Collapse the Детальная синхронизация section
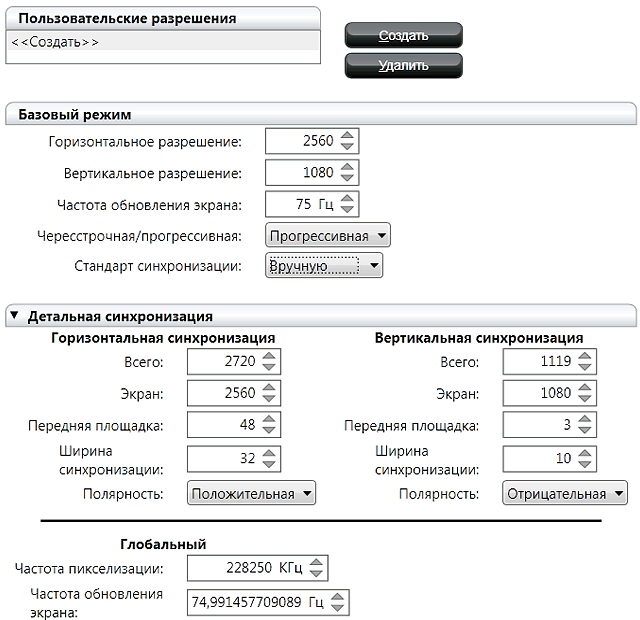 coord(14,316)
